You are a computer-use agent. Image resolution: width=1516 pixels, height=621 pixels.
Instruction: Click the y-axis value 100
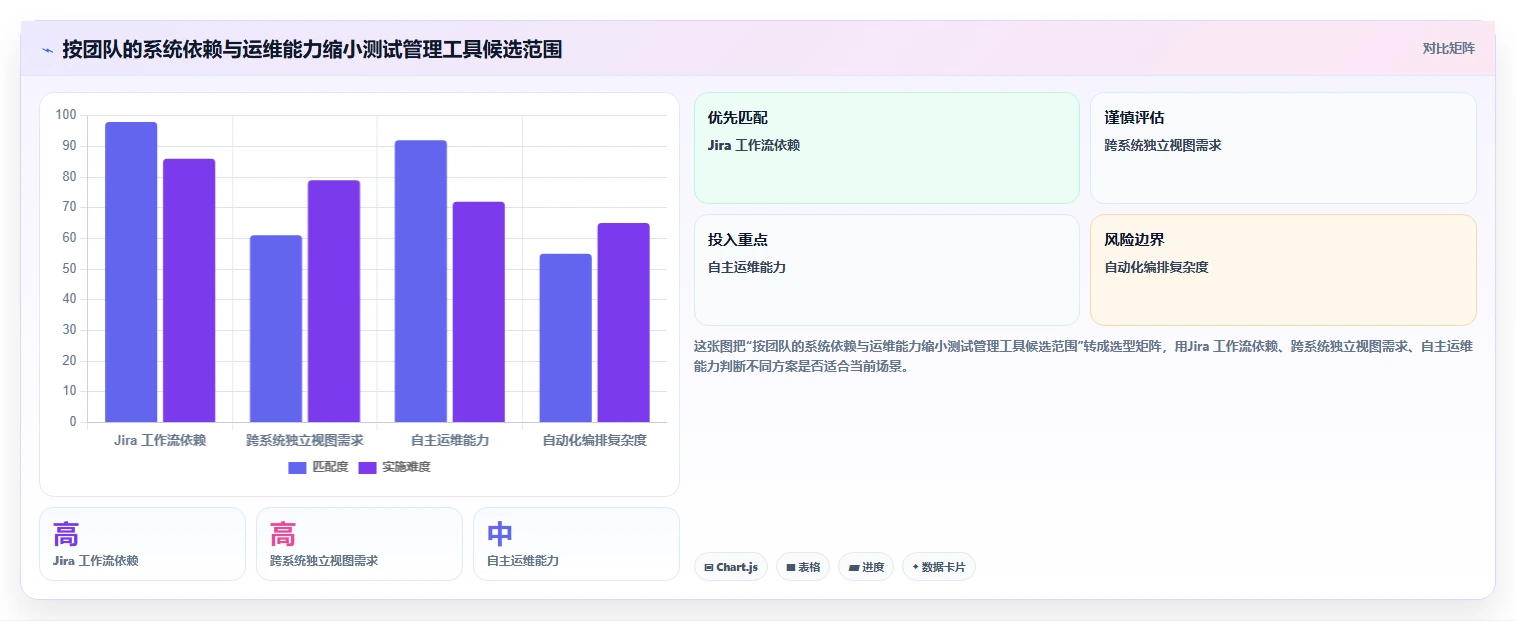tap(66, 115)
